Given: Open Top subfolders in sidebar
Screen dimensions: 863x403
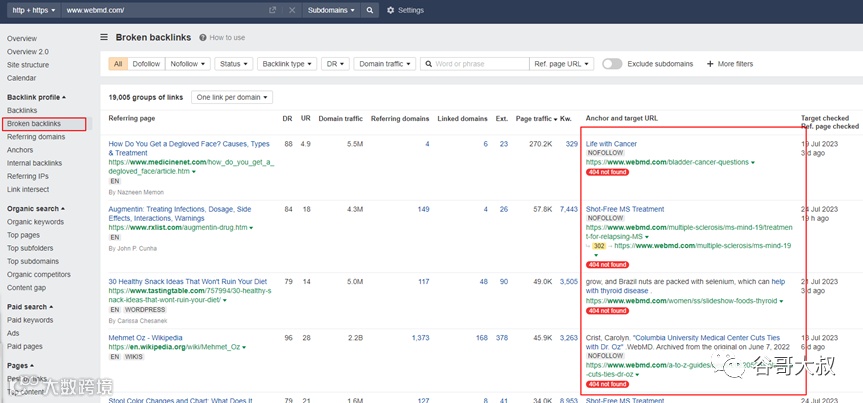Looking at the screenshot, I should [x=31, y=248].
